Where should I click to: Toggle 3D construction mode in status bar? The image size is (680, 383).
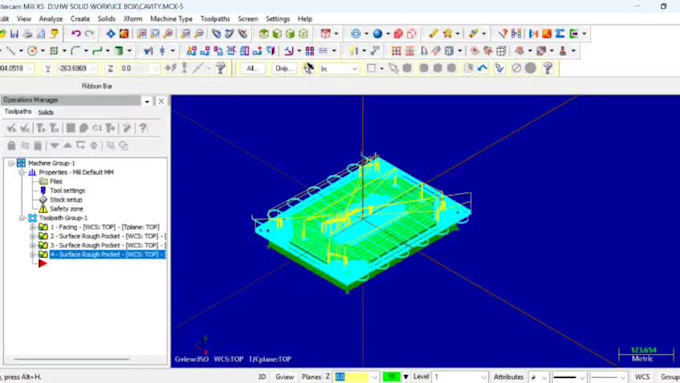click(x=262, y=377)
